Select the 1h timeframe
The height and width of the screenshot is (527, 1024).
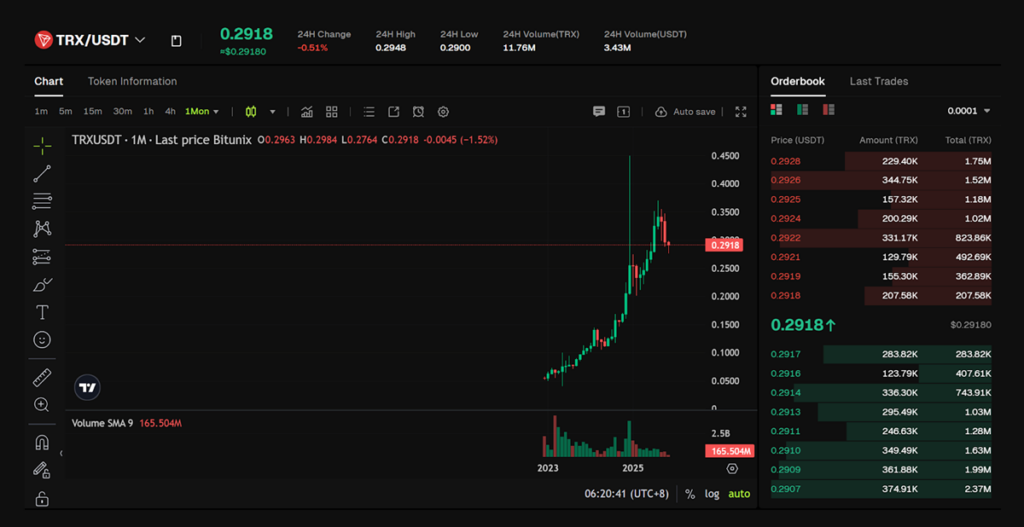pyautogui.click(x=149, y=112)
